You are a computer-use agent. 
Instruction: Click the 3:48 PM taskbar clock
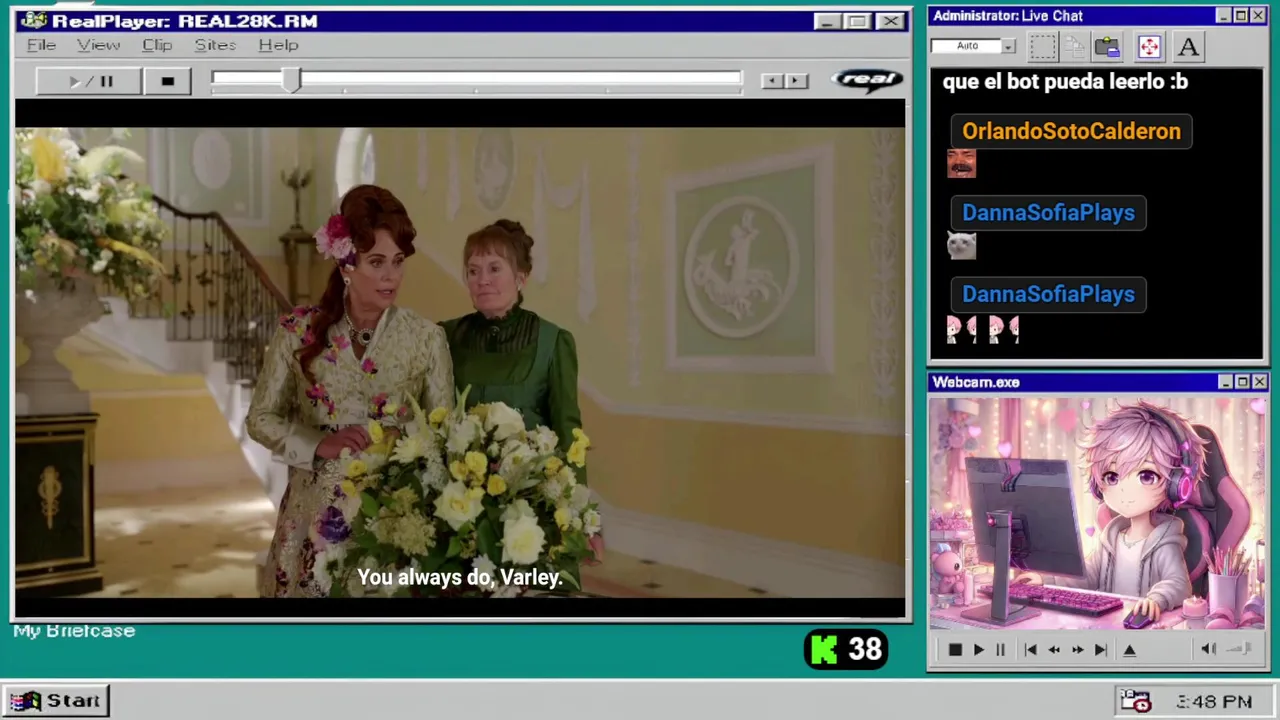(x=1214, y=702)
